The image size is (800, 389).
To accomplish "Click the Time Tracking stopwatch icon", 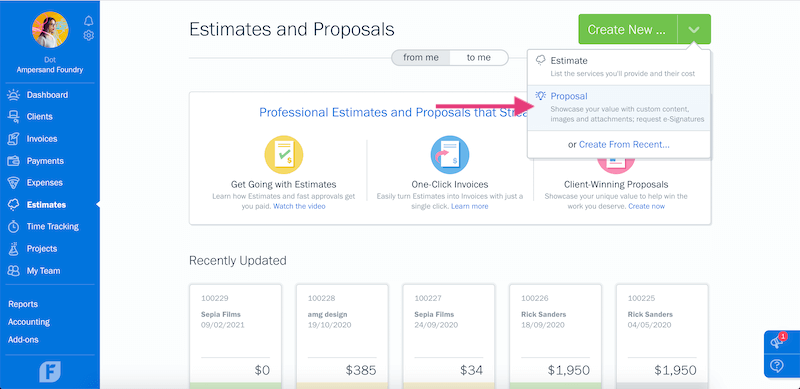I will coord(13,227).
